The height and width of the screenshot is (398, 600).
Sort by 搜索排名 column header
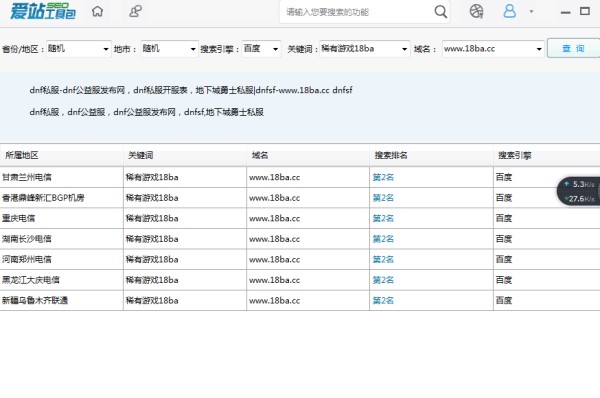(431, 155)
